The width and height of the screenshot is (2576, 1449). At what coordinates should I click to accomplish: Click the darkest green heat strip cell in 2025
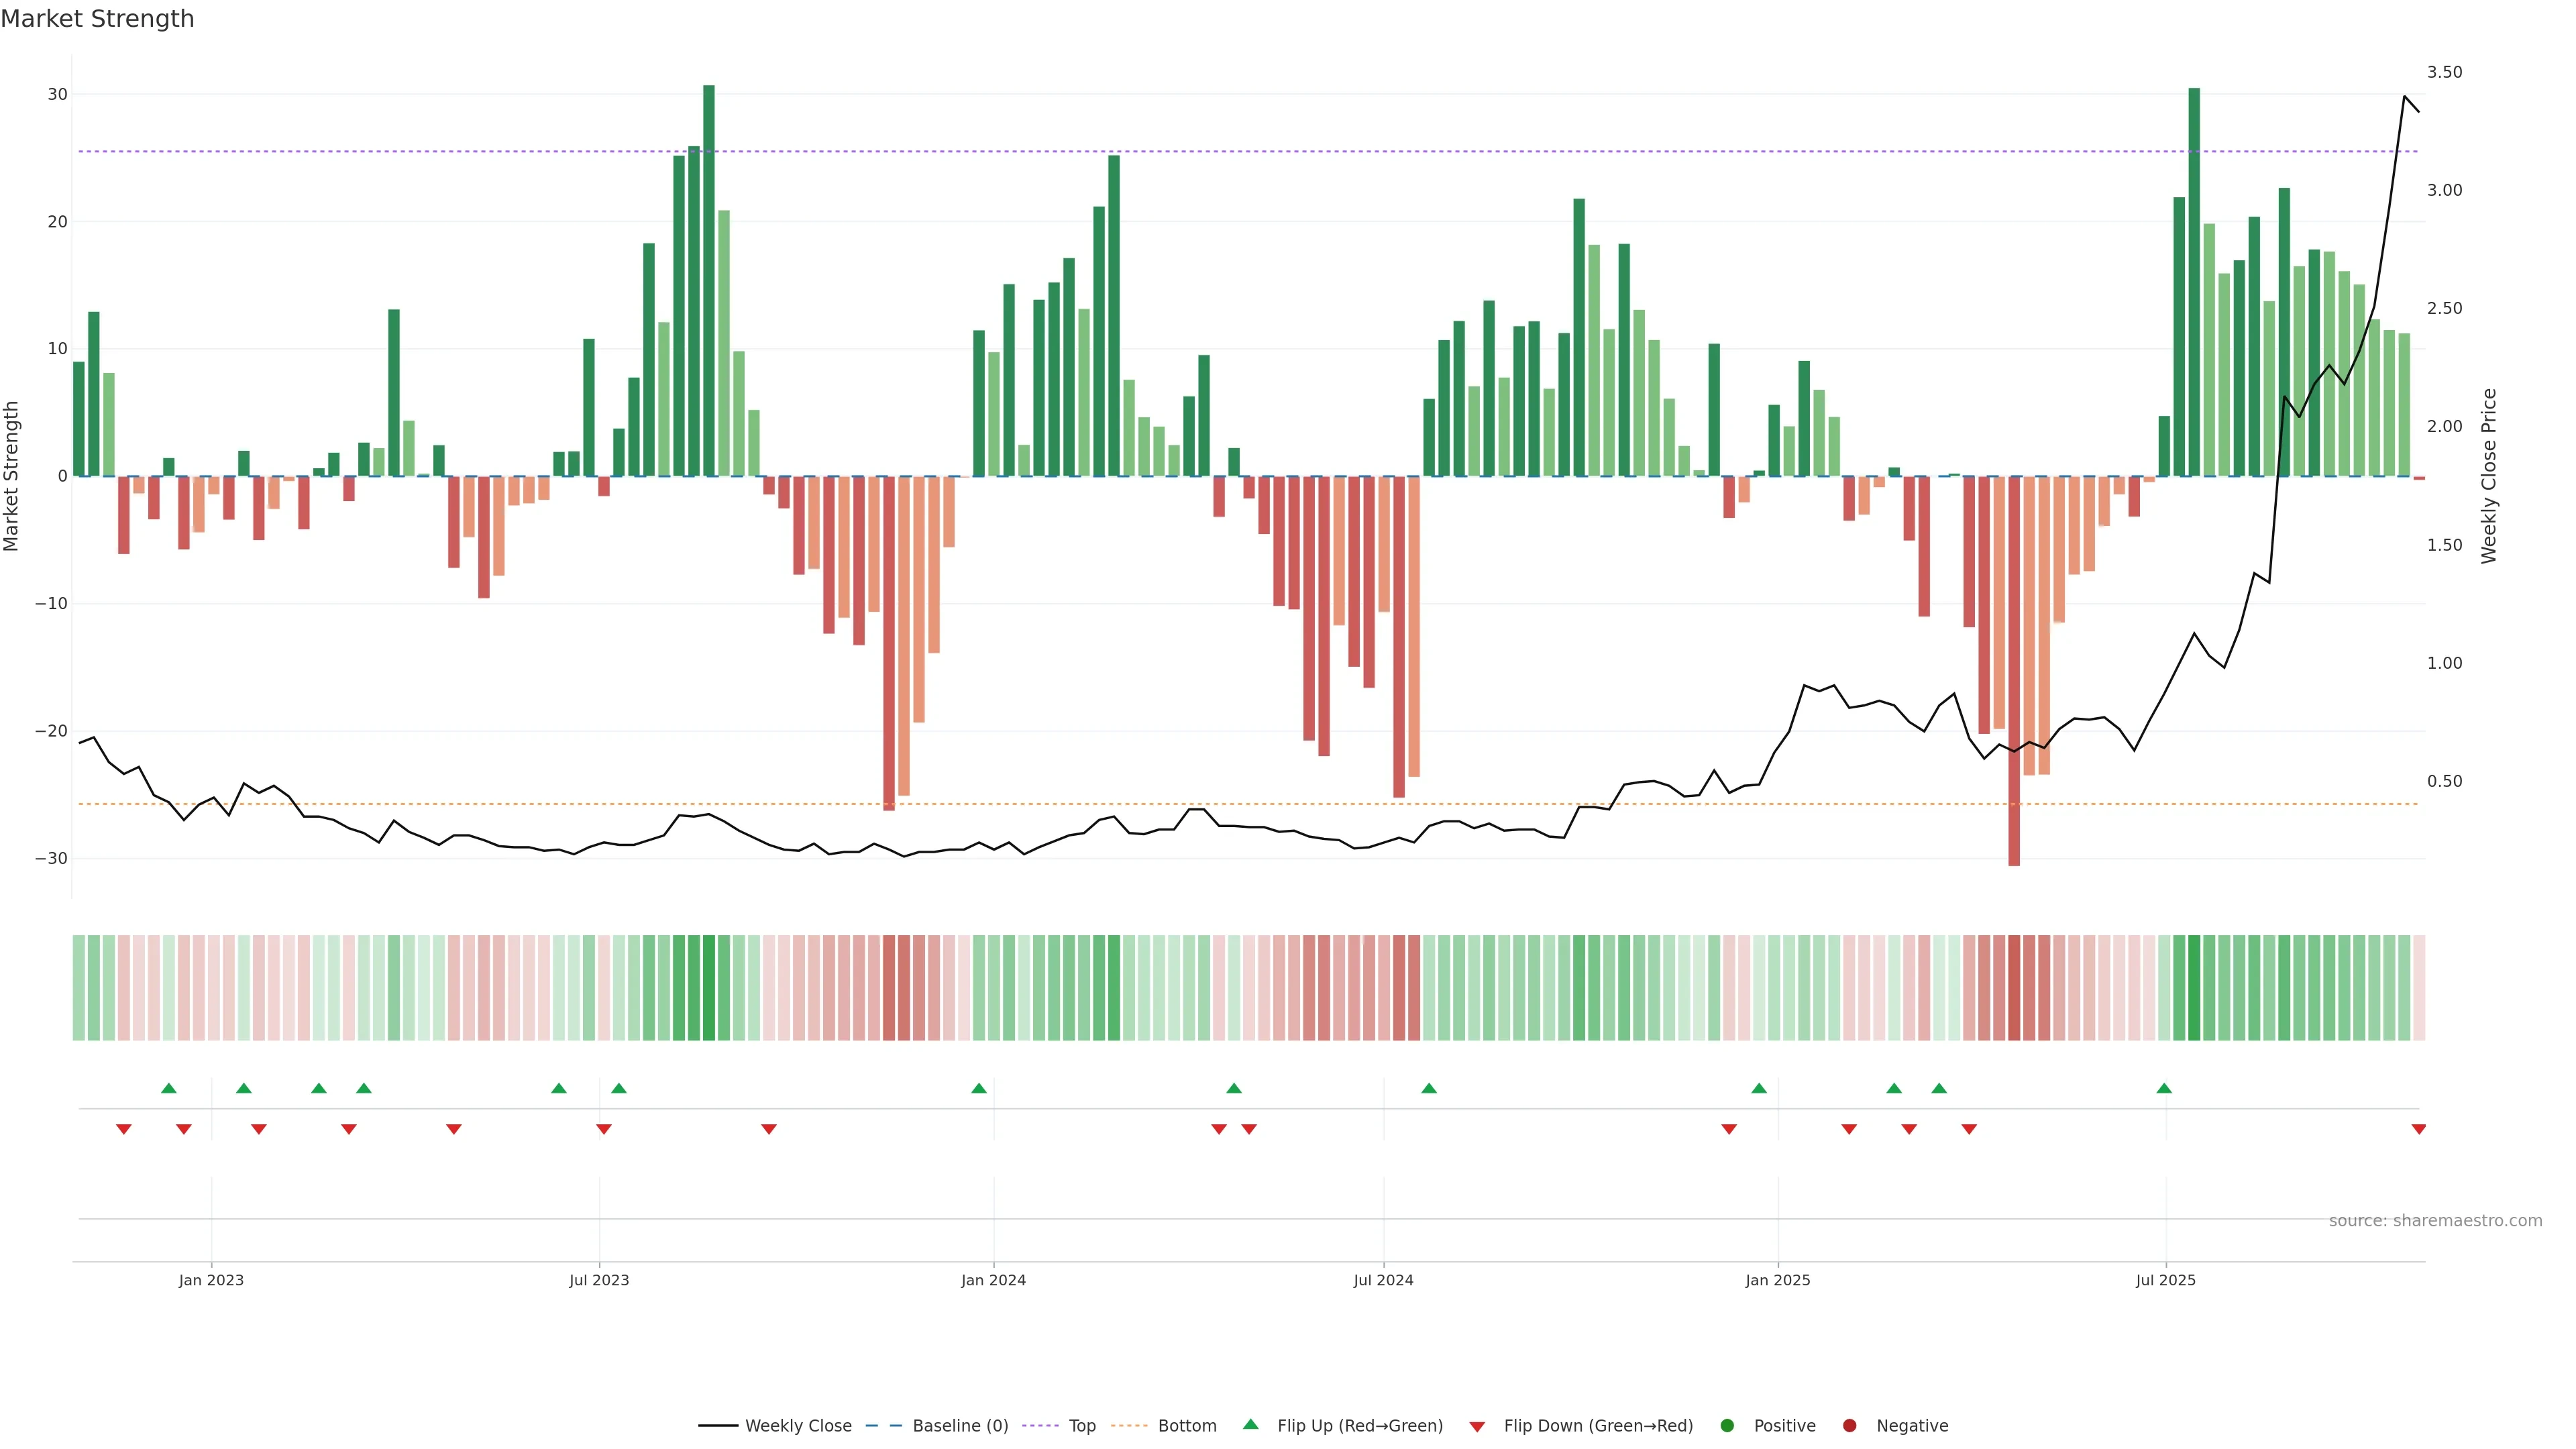tap(2194, 988)
